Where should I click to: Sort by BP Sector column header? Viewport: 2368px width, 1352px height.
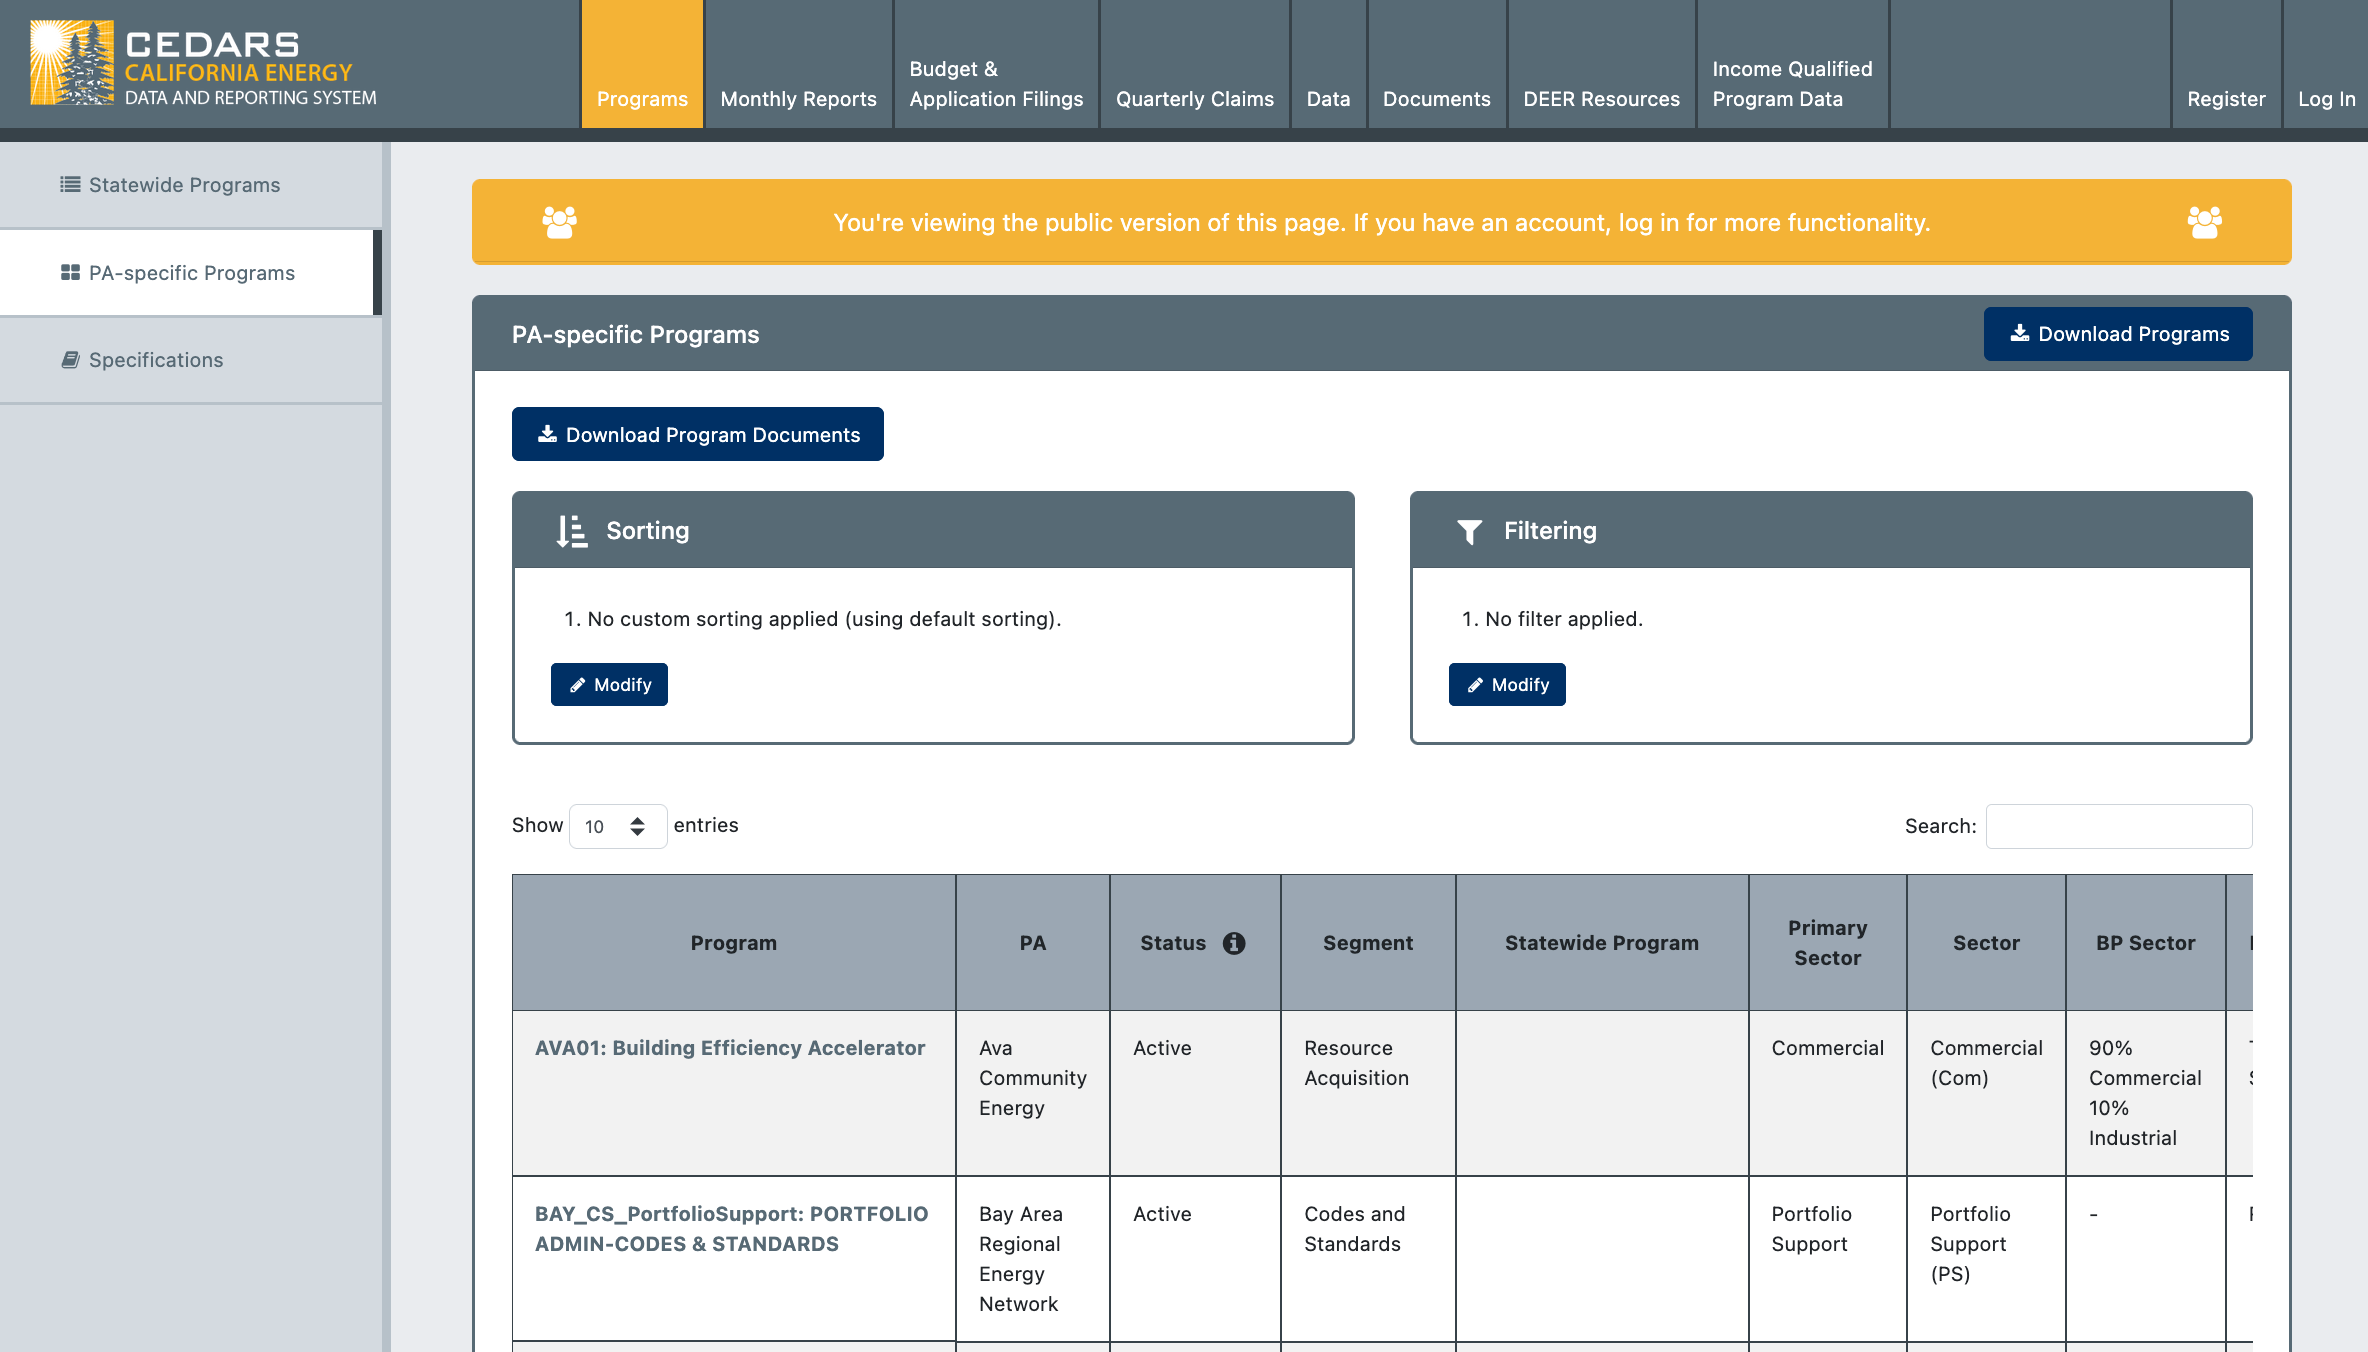[2146, 943]
